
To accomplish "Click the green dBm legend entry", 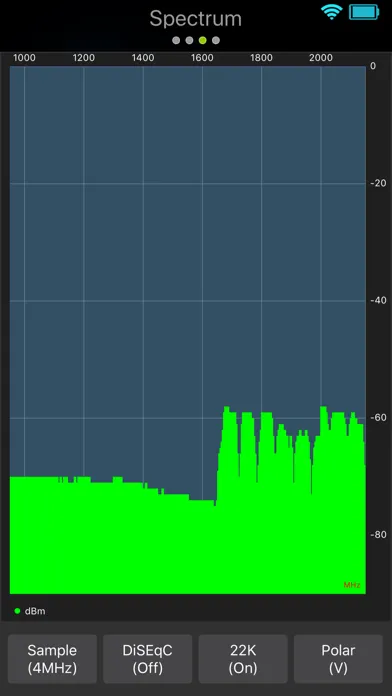I will [30, 611].
